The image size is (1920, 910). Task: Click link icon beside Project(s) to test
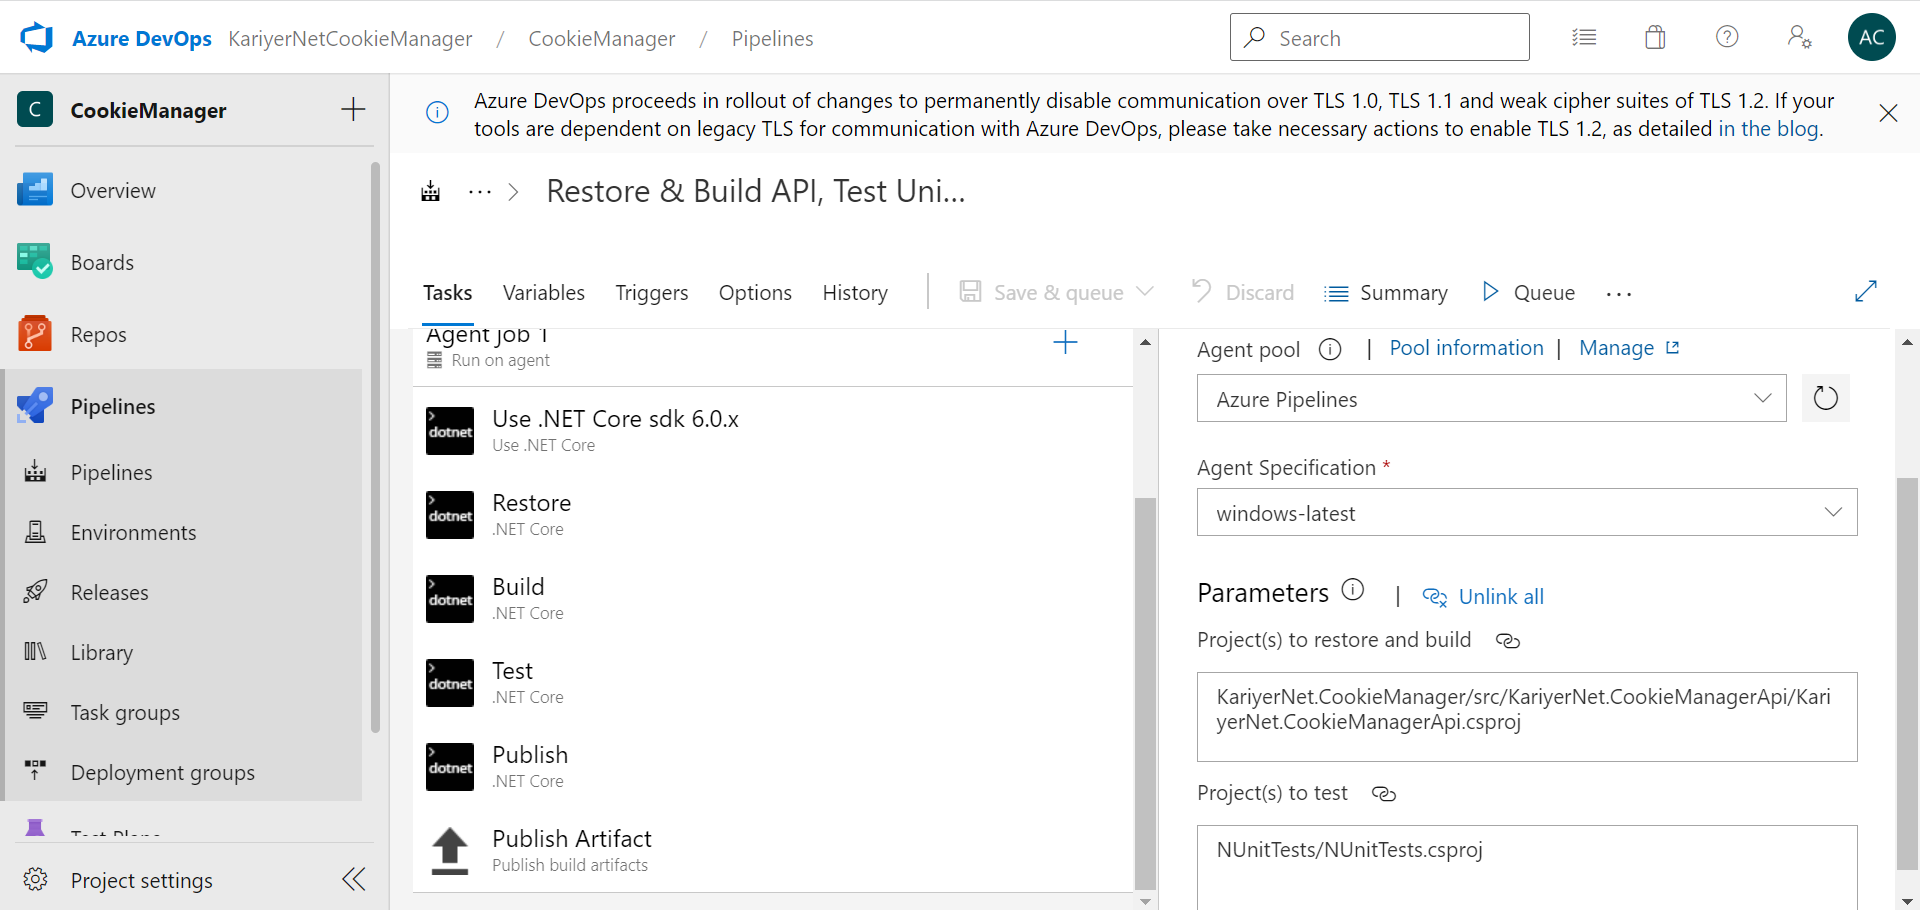(1384, 794)
